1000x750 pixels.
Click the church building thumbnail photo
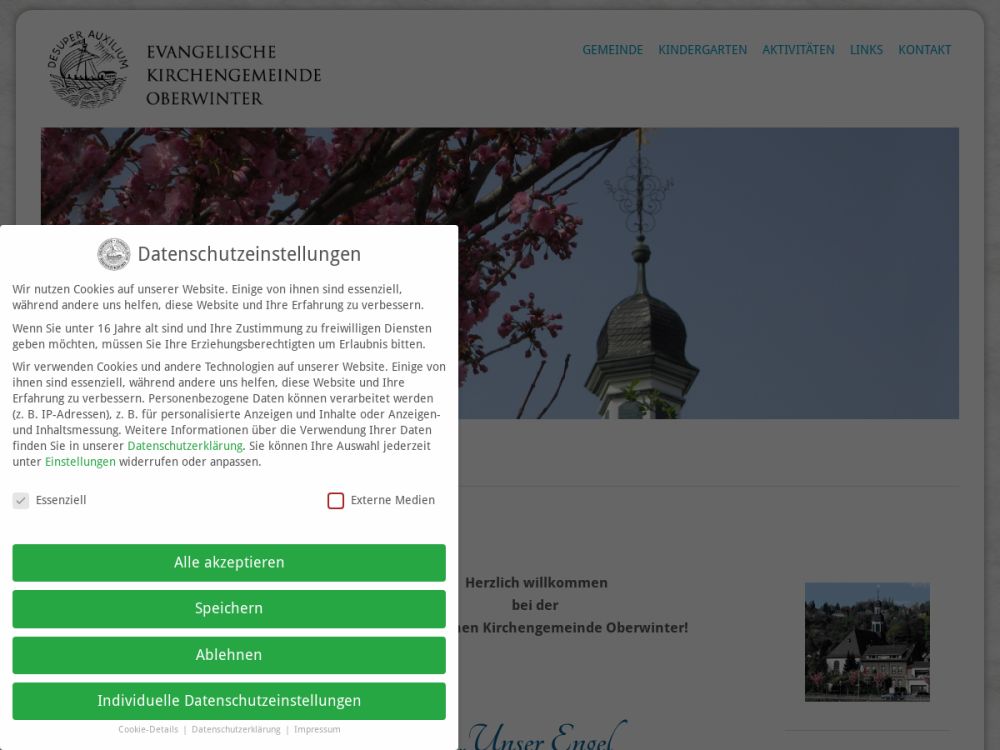[867, 642]
